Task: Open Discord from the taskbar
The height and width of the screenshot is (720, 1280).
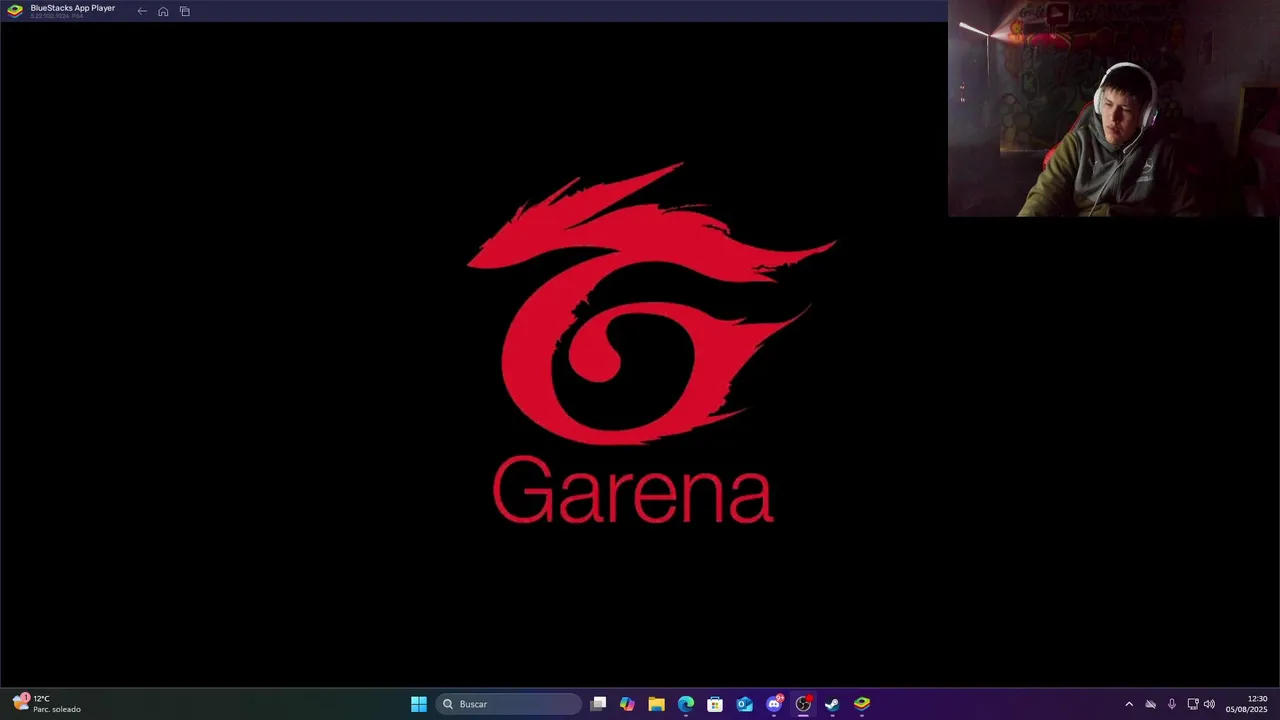Action: coord(774,704)
